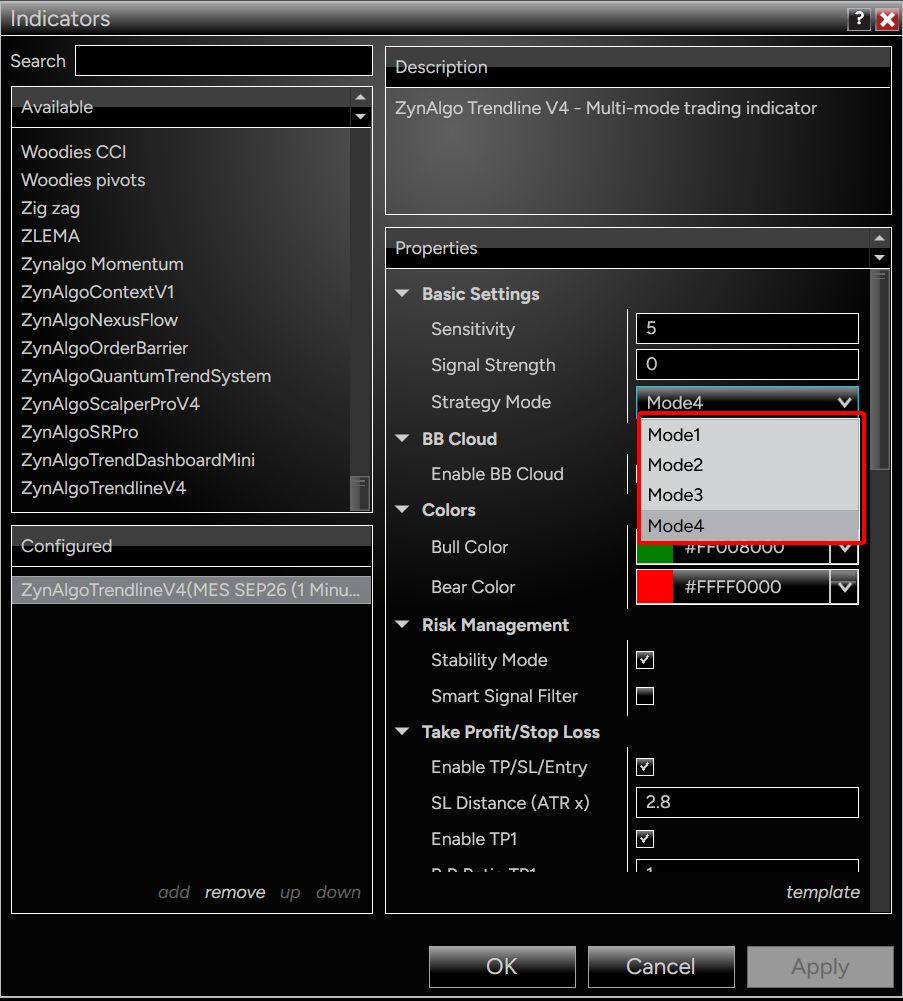Screen dimensions: 903x1001
Task: Choose Mode2 from dropdown list
Action: click(x=749, y=465)
